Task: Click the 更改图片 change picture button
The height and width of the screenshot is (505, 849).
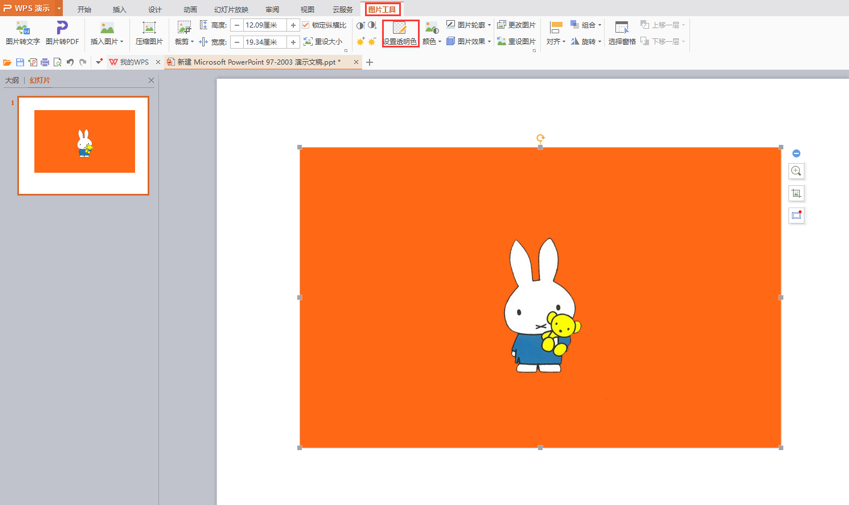Action: tap(517, 25)
